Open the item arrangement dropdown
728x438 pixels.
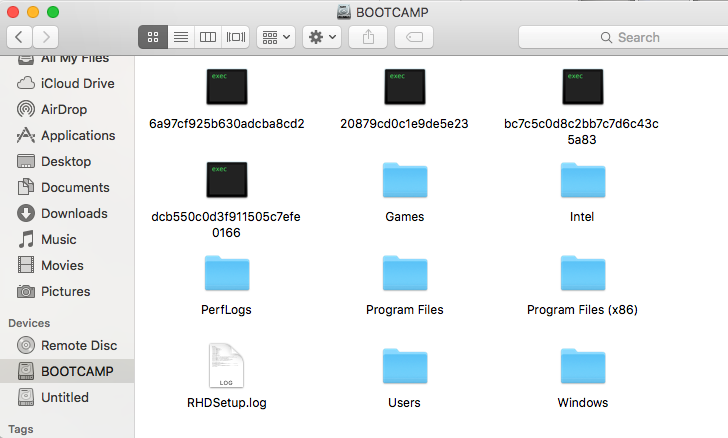click(276, 37)
